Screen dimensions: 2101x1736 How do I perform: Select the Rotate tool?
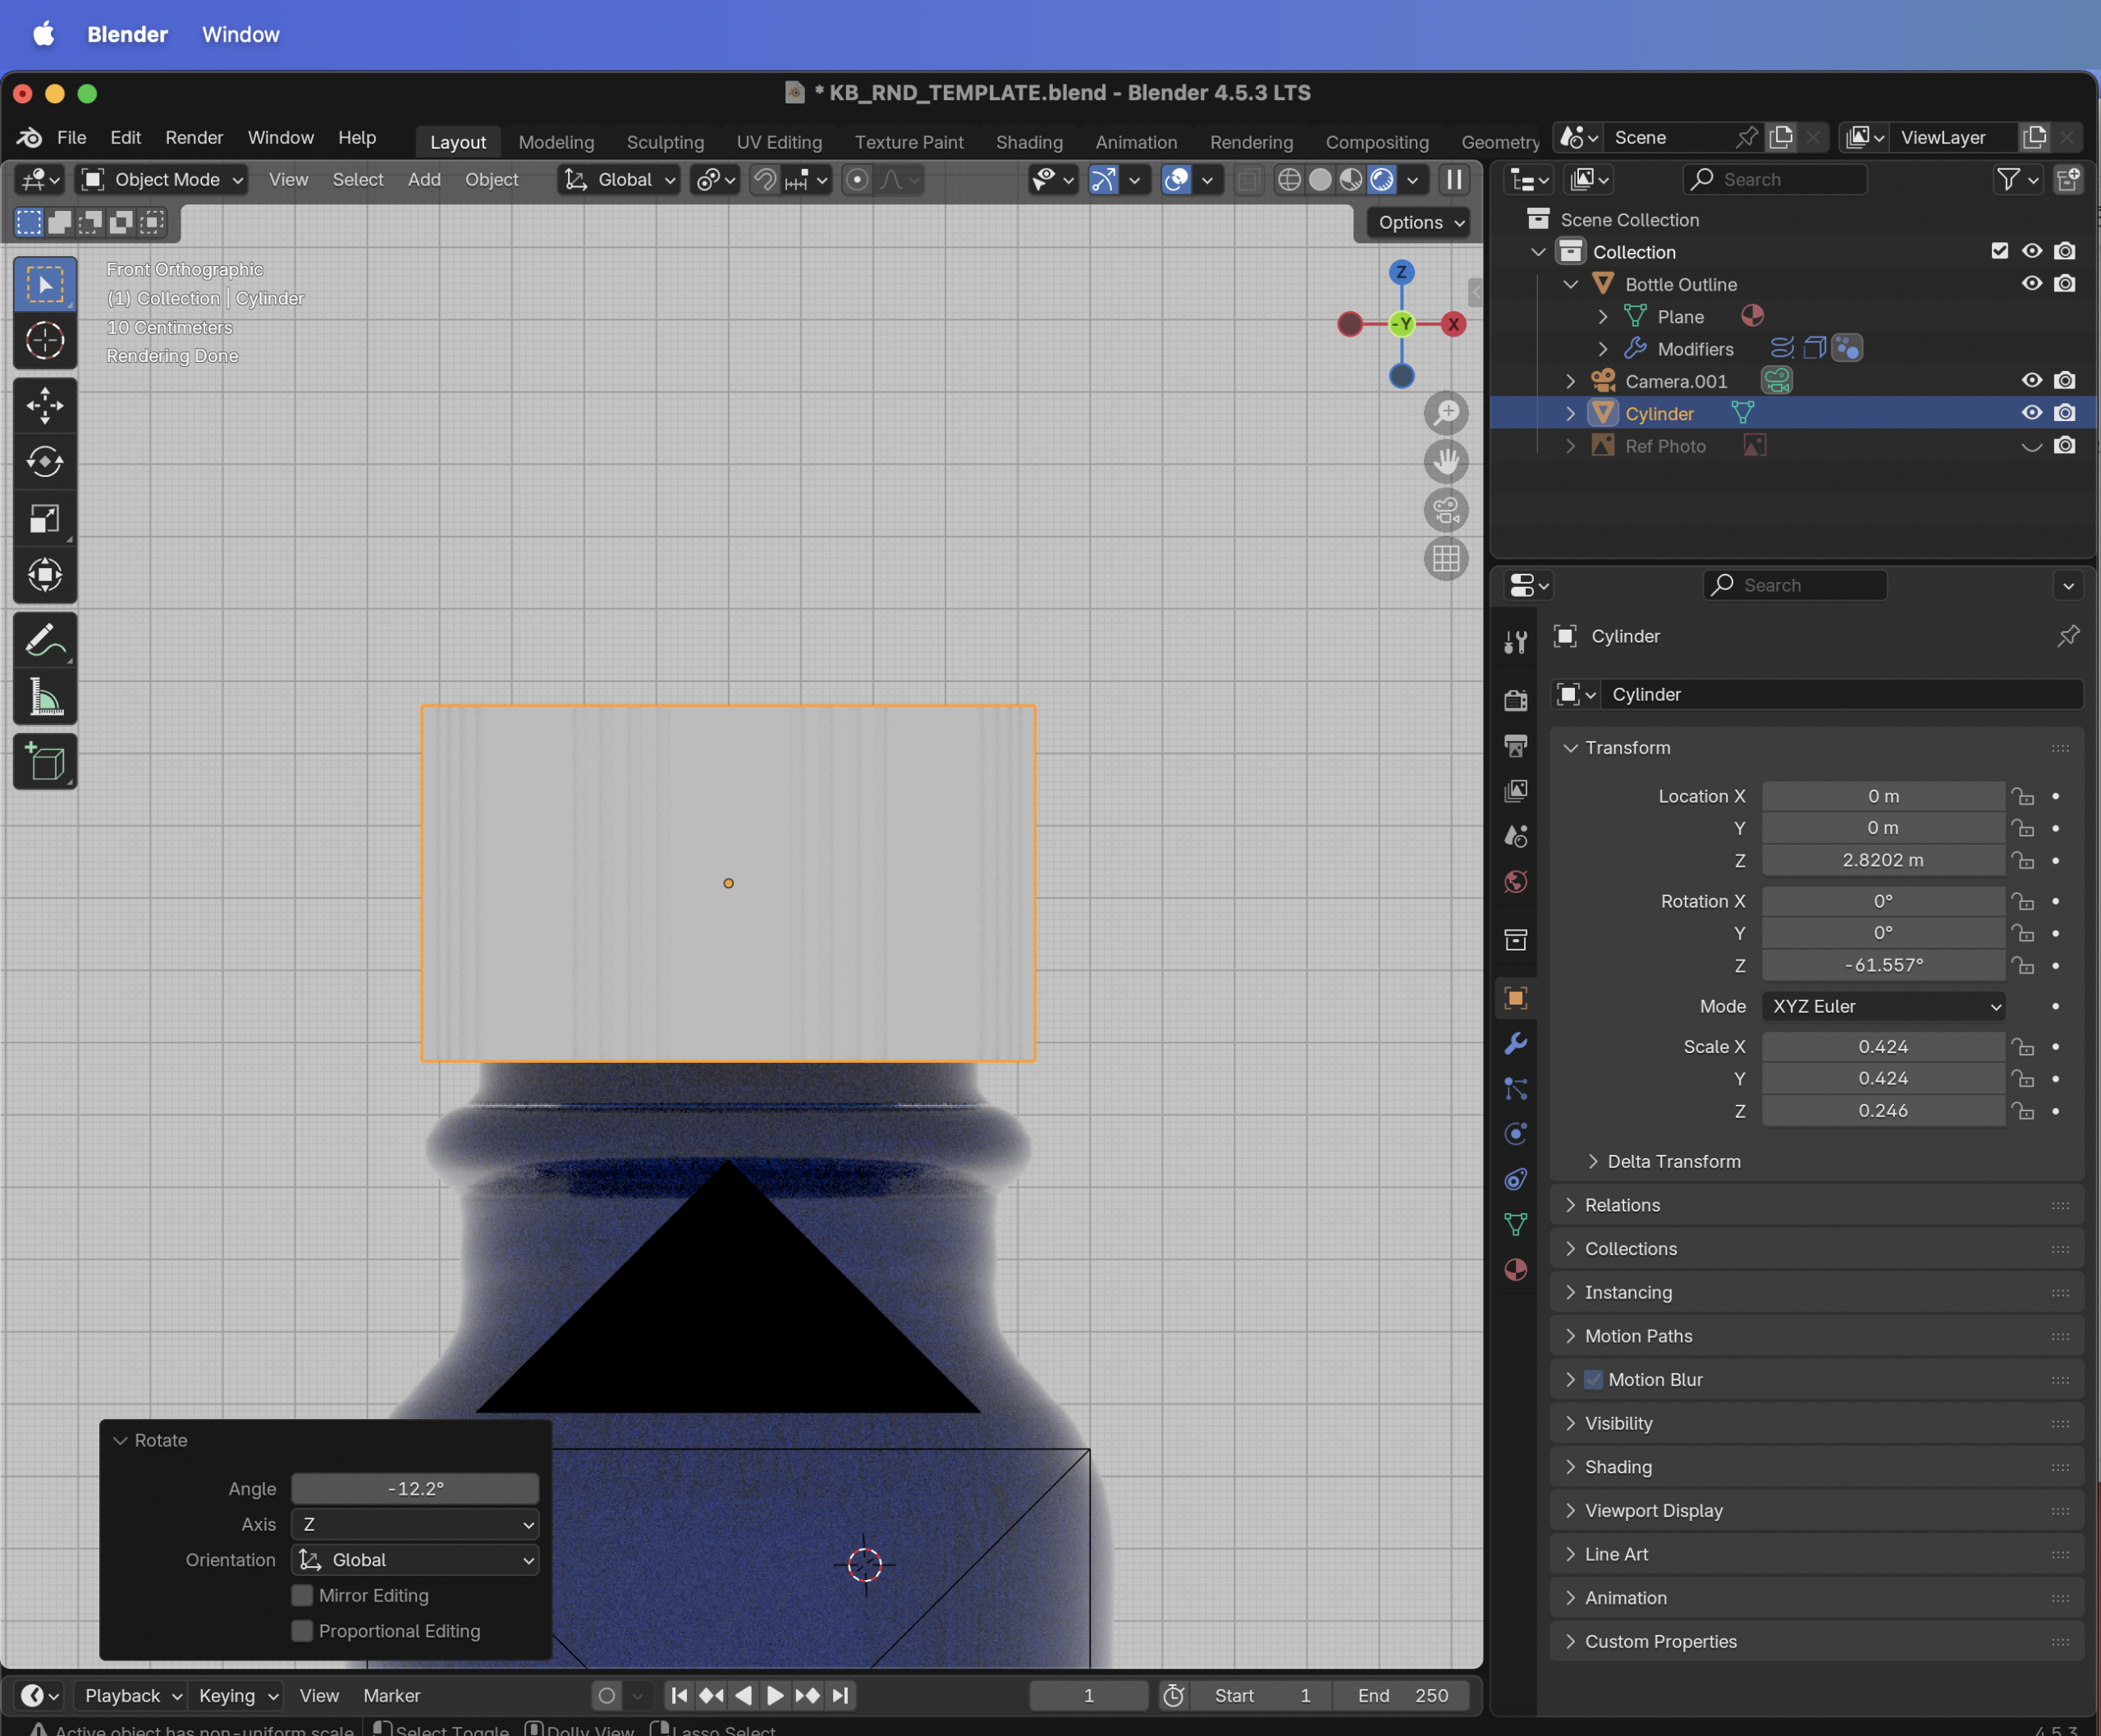(x=45, y=462)
